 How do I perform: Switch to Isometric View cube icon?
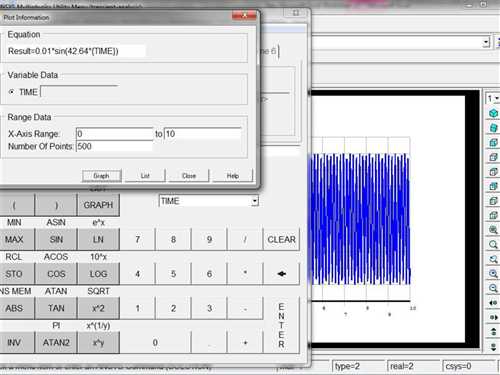493,113
